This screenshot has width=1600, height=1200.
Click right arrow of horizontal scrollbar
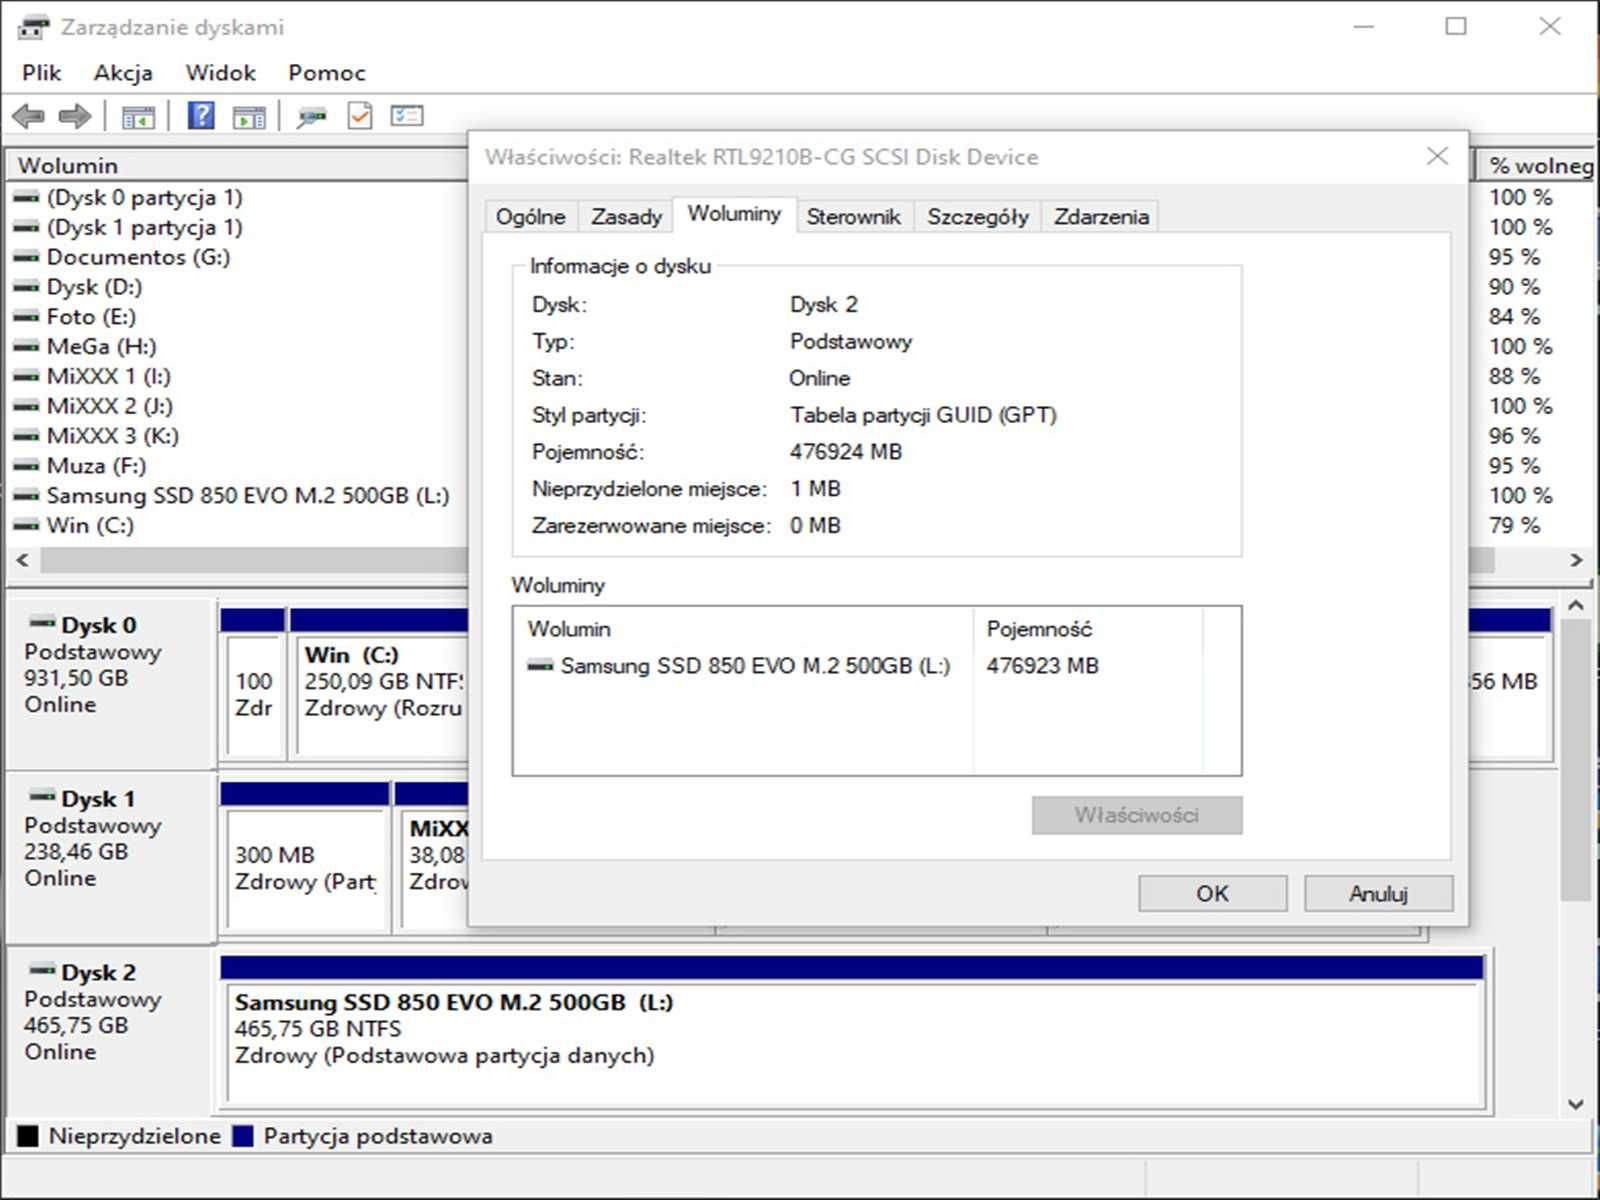tap(1577, 560)
